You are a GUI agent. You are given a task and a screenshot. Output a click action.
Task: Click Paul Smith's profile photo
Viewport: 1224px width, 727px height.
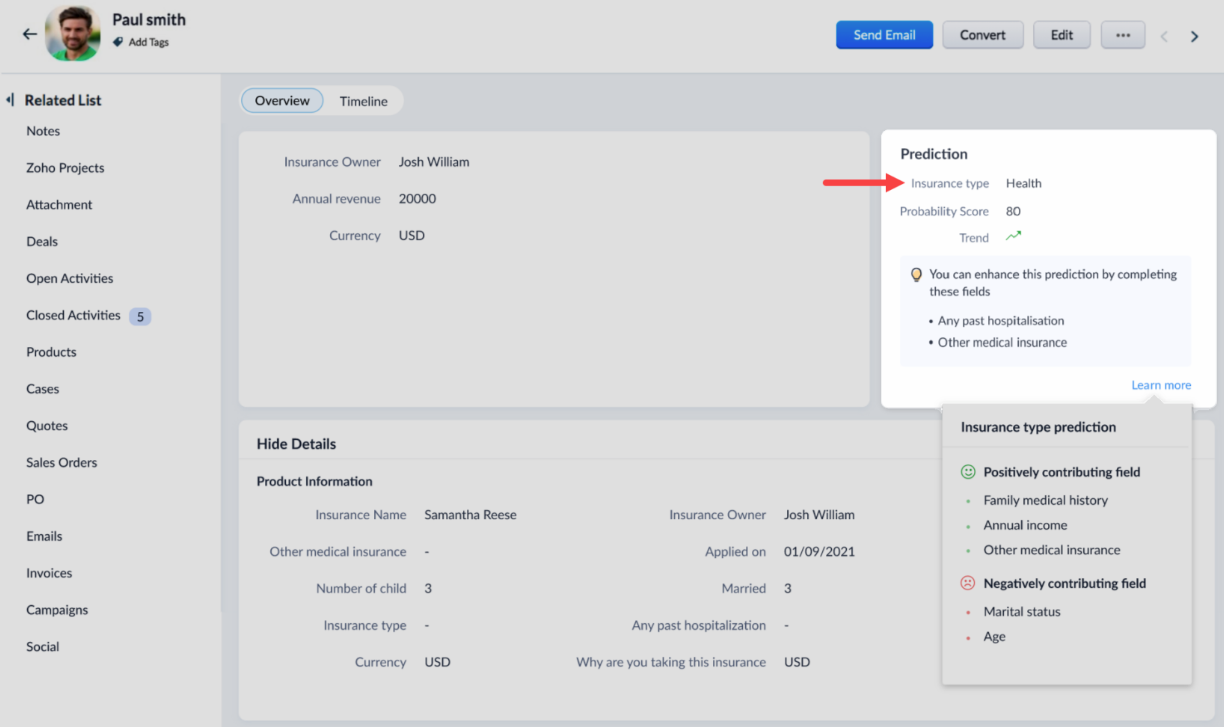coord(73,34)
